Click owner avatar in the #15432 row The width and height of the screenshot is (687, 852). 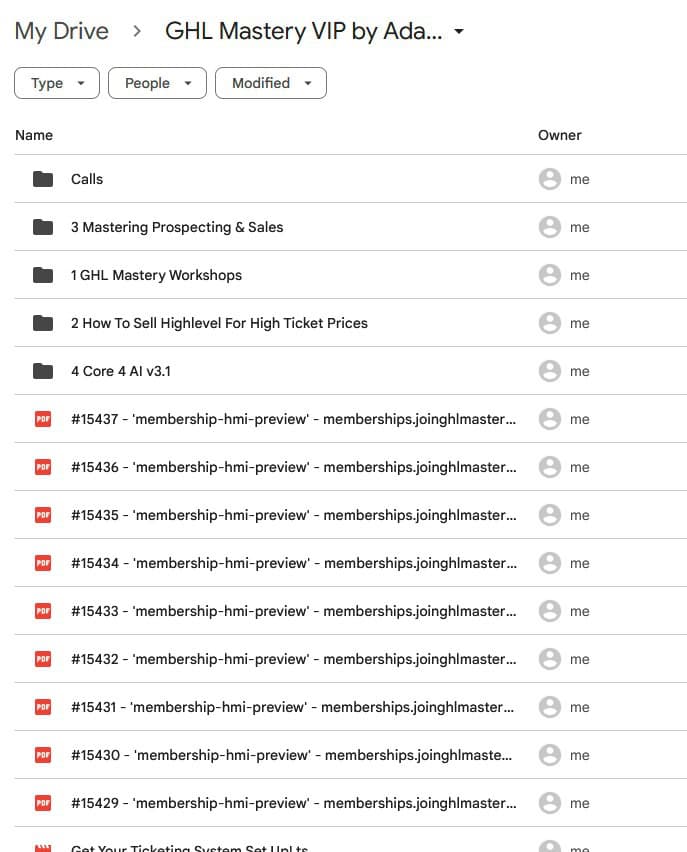549,659
